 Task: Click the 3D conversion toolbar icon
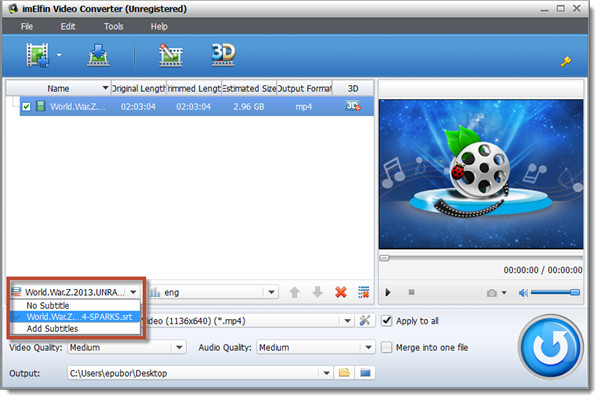tap(223, 55)
